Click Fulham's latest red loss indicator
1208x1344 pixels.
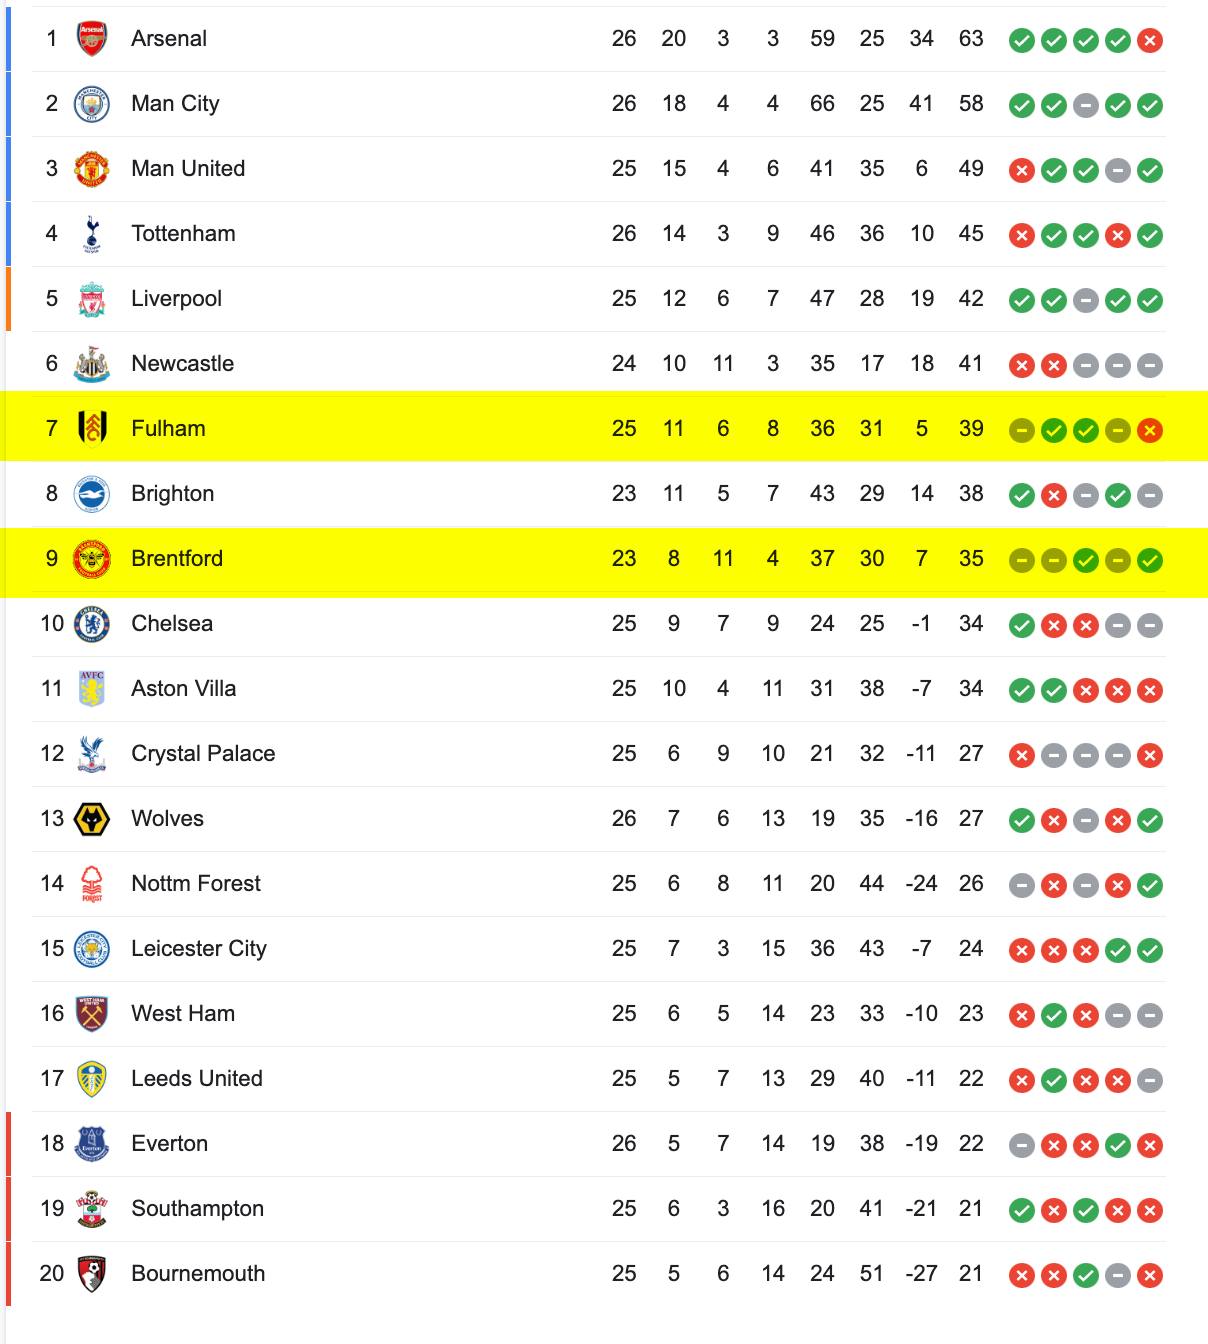tap(1150, 431)
